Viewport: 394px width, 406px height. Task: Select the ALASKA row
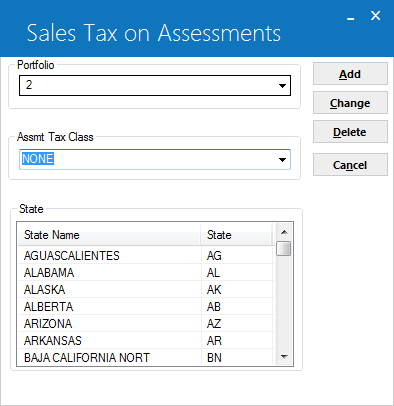[x=146, y=289]
